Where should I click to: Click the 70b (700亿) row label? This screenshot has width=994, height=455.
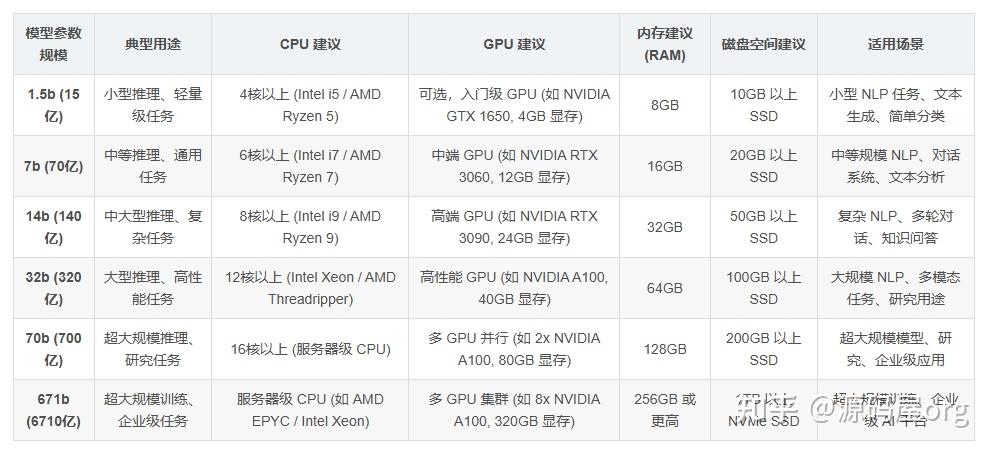pyautogui.click(x=54, y=349)
